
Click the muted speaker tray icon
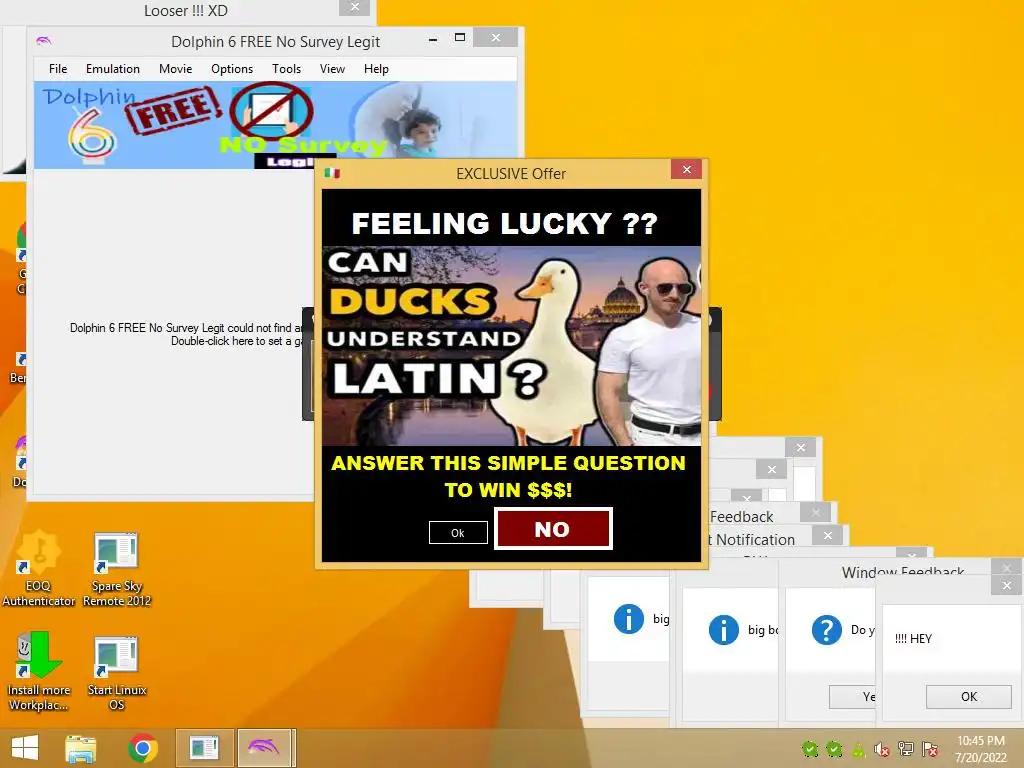[882, 750]
